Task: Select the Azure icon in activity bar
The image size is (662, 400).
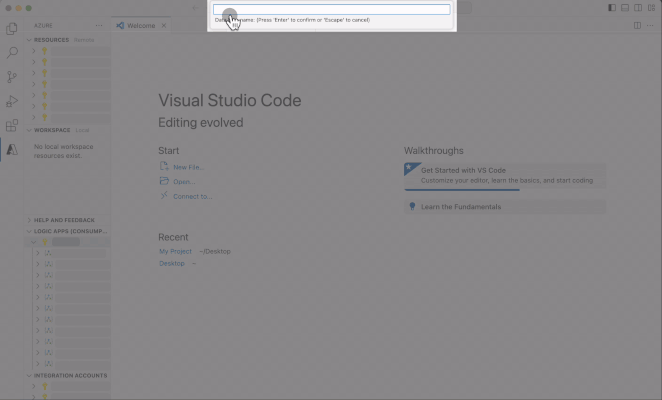Action: click(x=12, y=150)
